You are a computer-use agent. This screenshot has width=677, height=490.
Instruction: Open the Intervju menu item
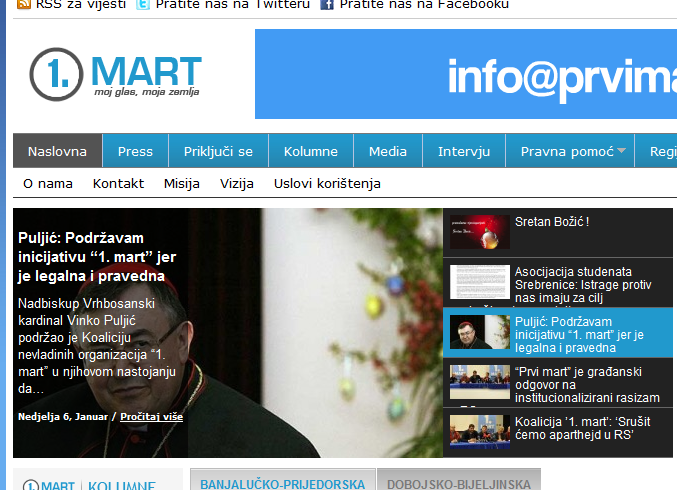tap(464, 151)
